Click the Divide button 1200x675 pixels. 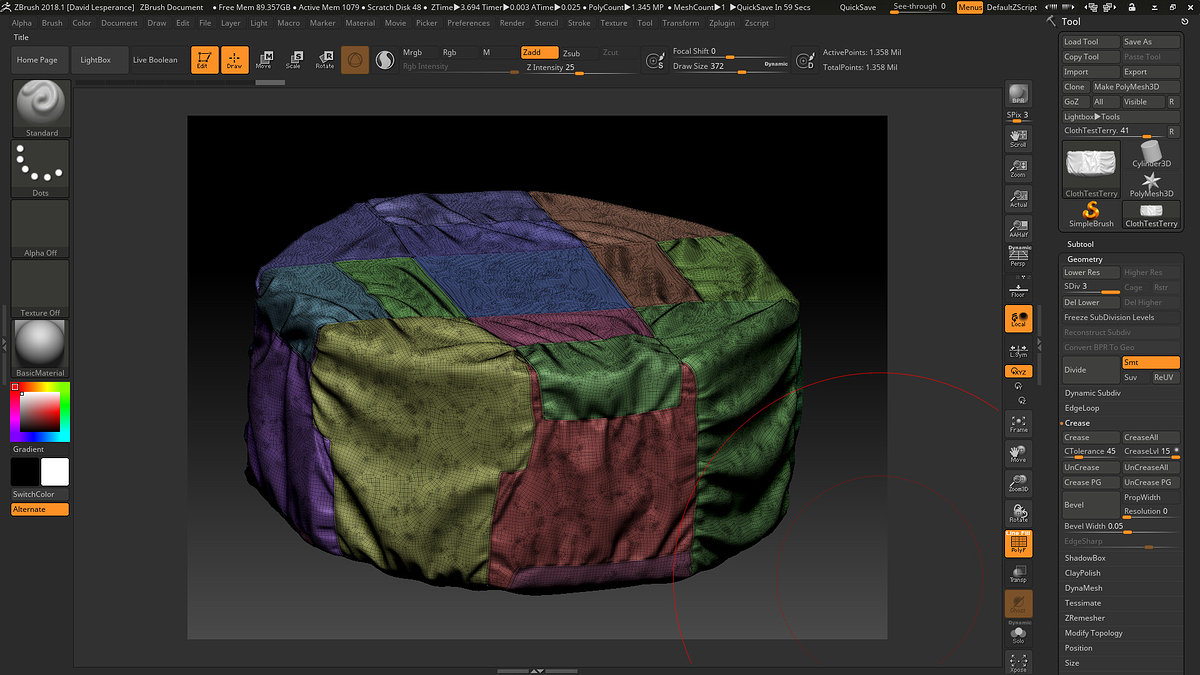coord(1090,370)
